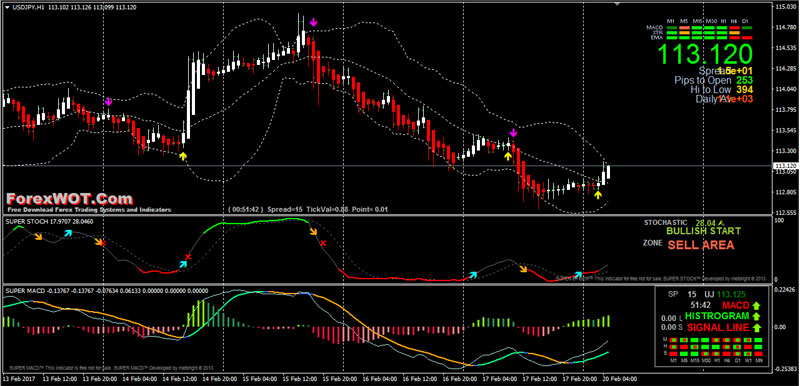800x386 pixels.
Task: Click the red X near 14 Feb 12:00 in Super Stoch
Action: 188,256
